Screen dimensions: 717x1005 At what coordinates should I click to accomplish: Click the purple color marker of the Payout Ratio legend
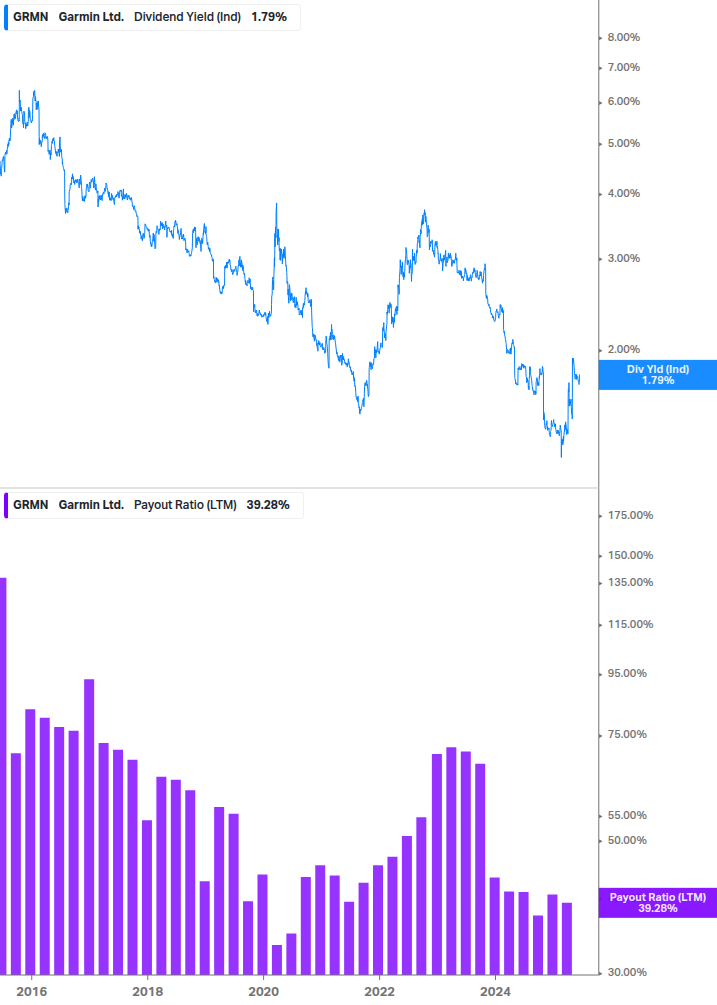pyautogui.click(x=6, y=505)
